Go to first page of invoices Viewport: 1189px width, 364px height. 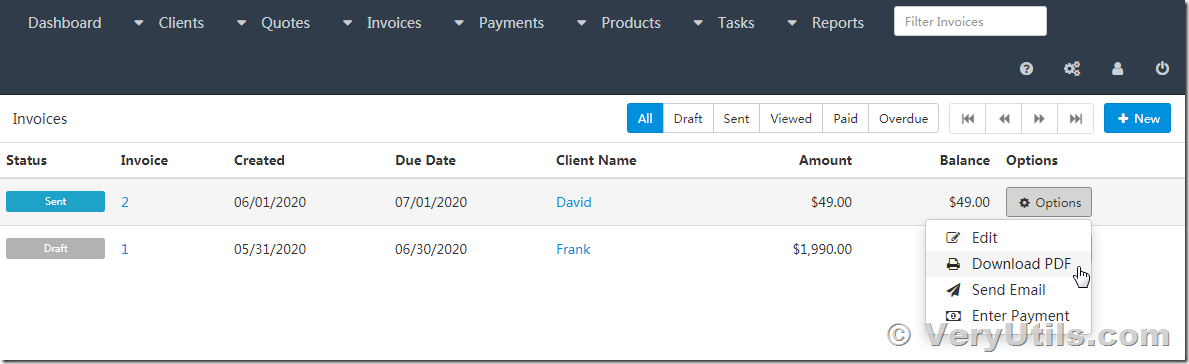tap(968, 118)
